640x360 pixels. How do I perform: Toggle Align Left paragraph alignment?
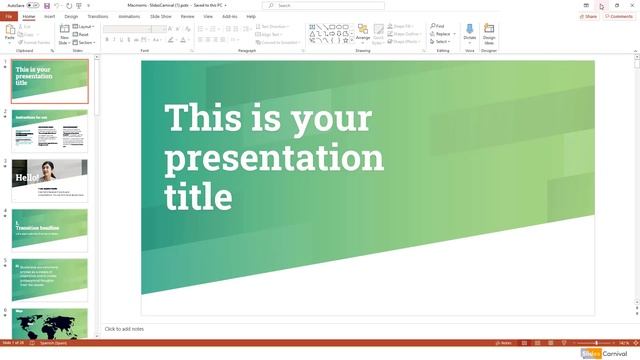[x=200, y=40]
